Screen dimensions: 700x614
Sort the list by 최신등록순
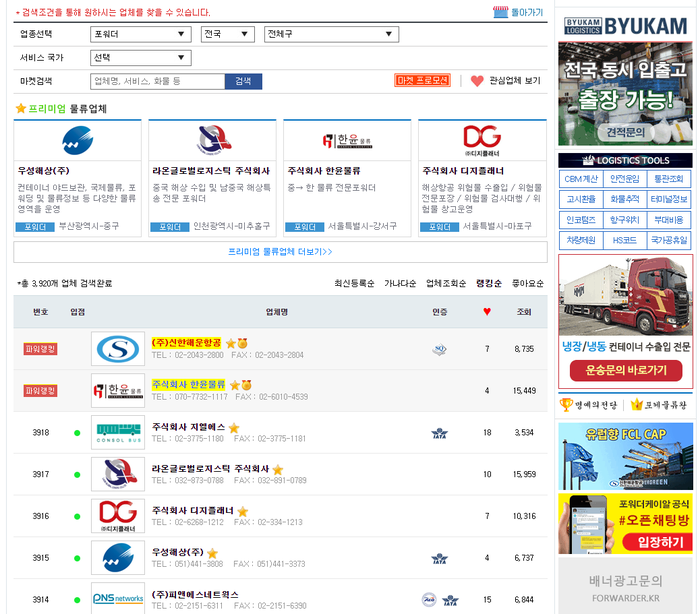[x=354, y=283]
